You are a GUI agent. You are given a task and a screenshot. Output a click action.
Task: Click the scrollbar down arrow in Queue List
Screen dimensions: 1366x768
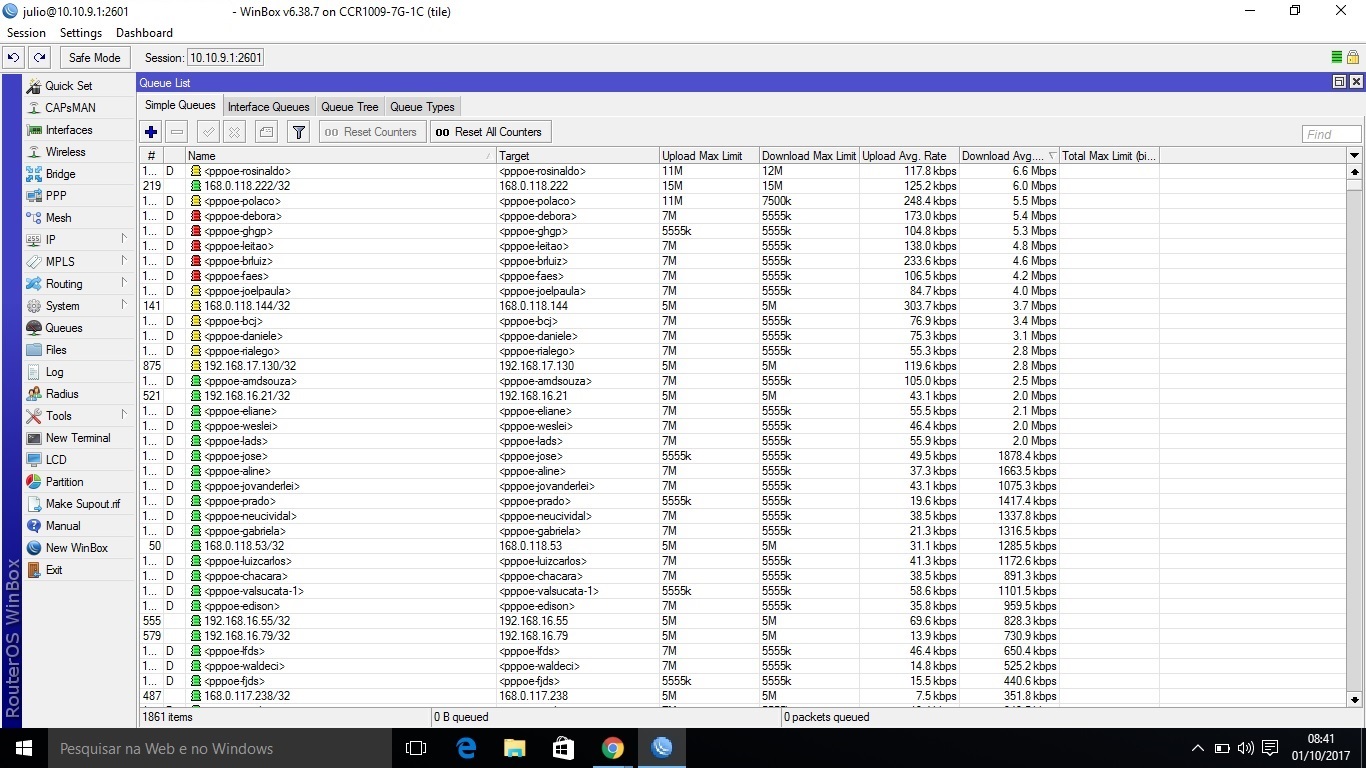pyautogui.click(x=1355, y=700)
